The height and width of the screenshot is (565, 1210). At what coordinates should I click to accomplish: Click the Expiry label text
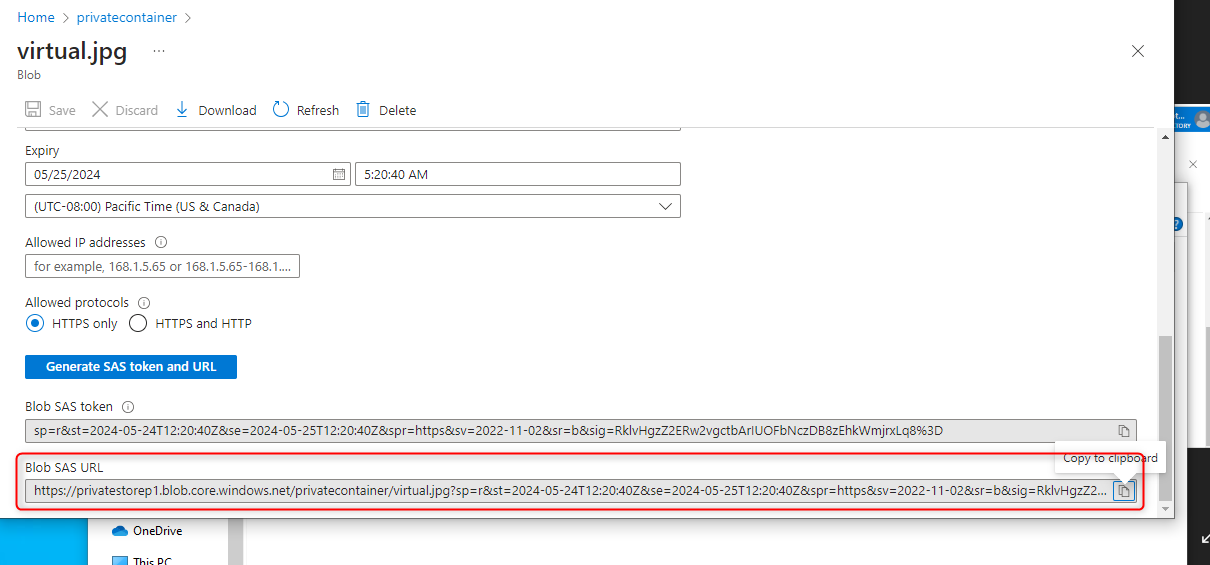point(42,150)
